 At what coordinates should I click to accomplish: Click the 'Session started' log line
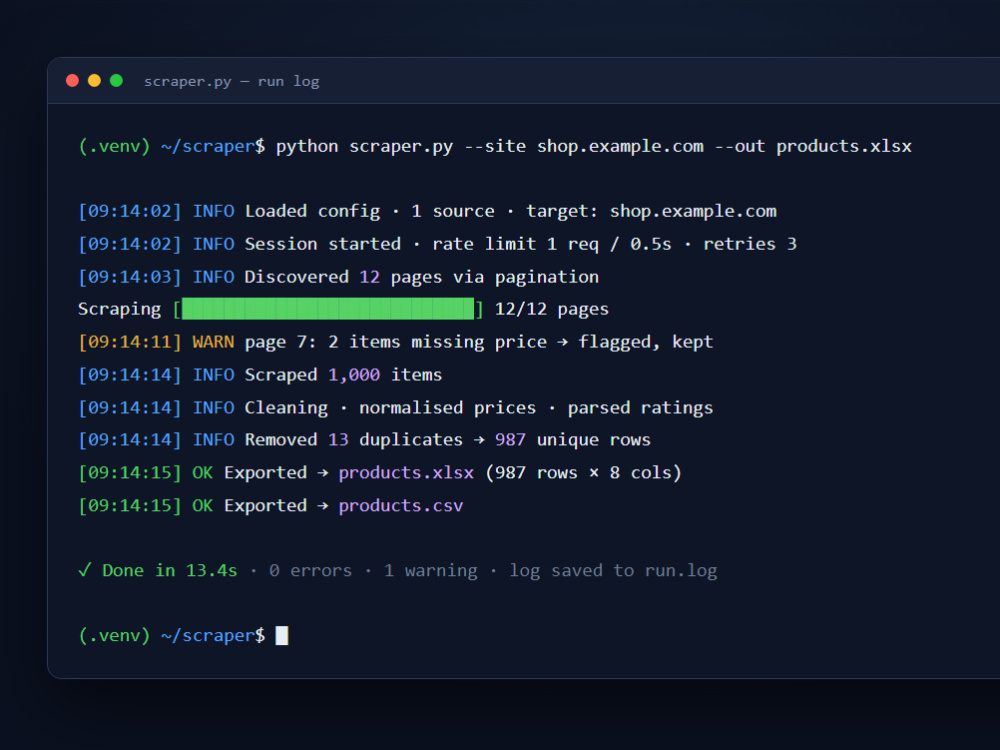[x=438, y=244]
